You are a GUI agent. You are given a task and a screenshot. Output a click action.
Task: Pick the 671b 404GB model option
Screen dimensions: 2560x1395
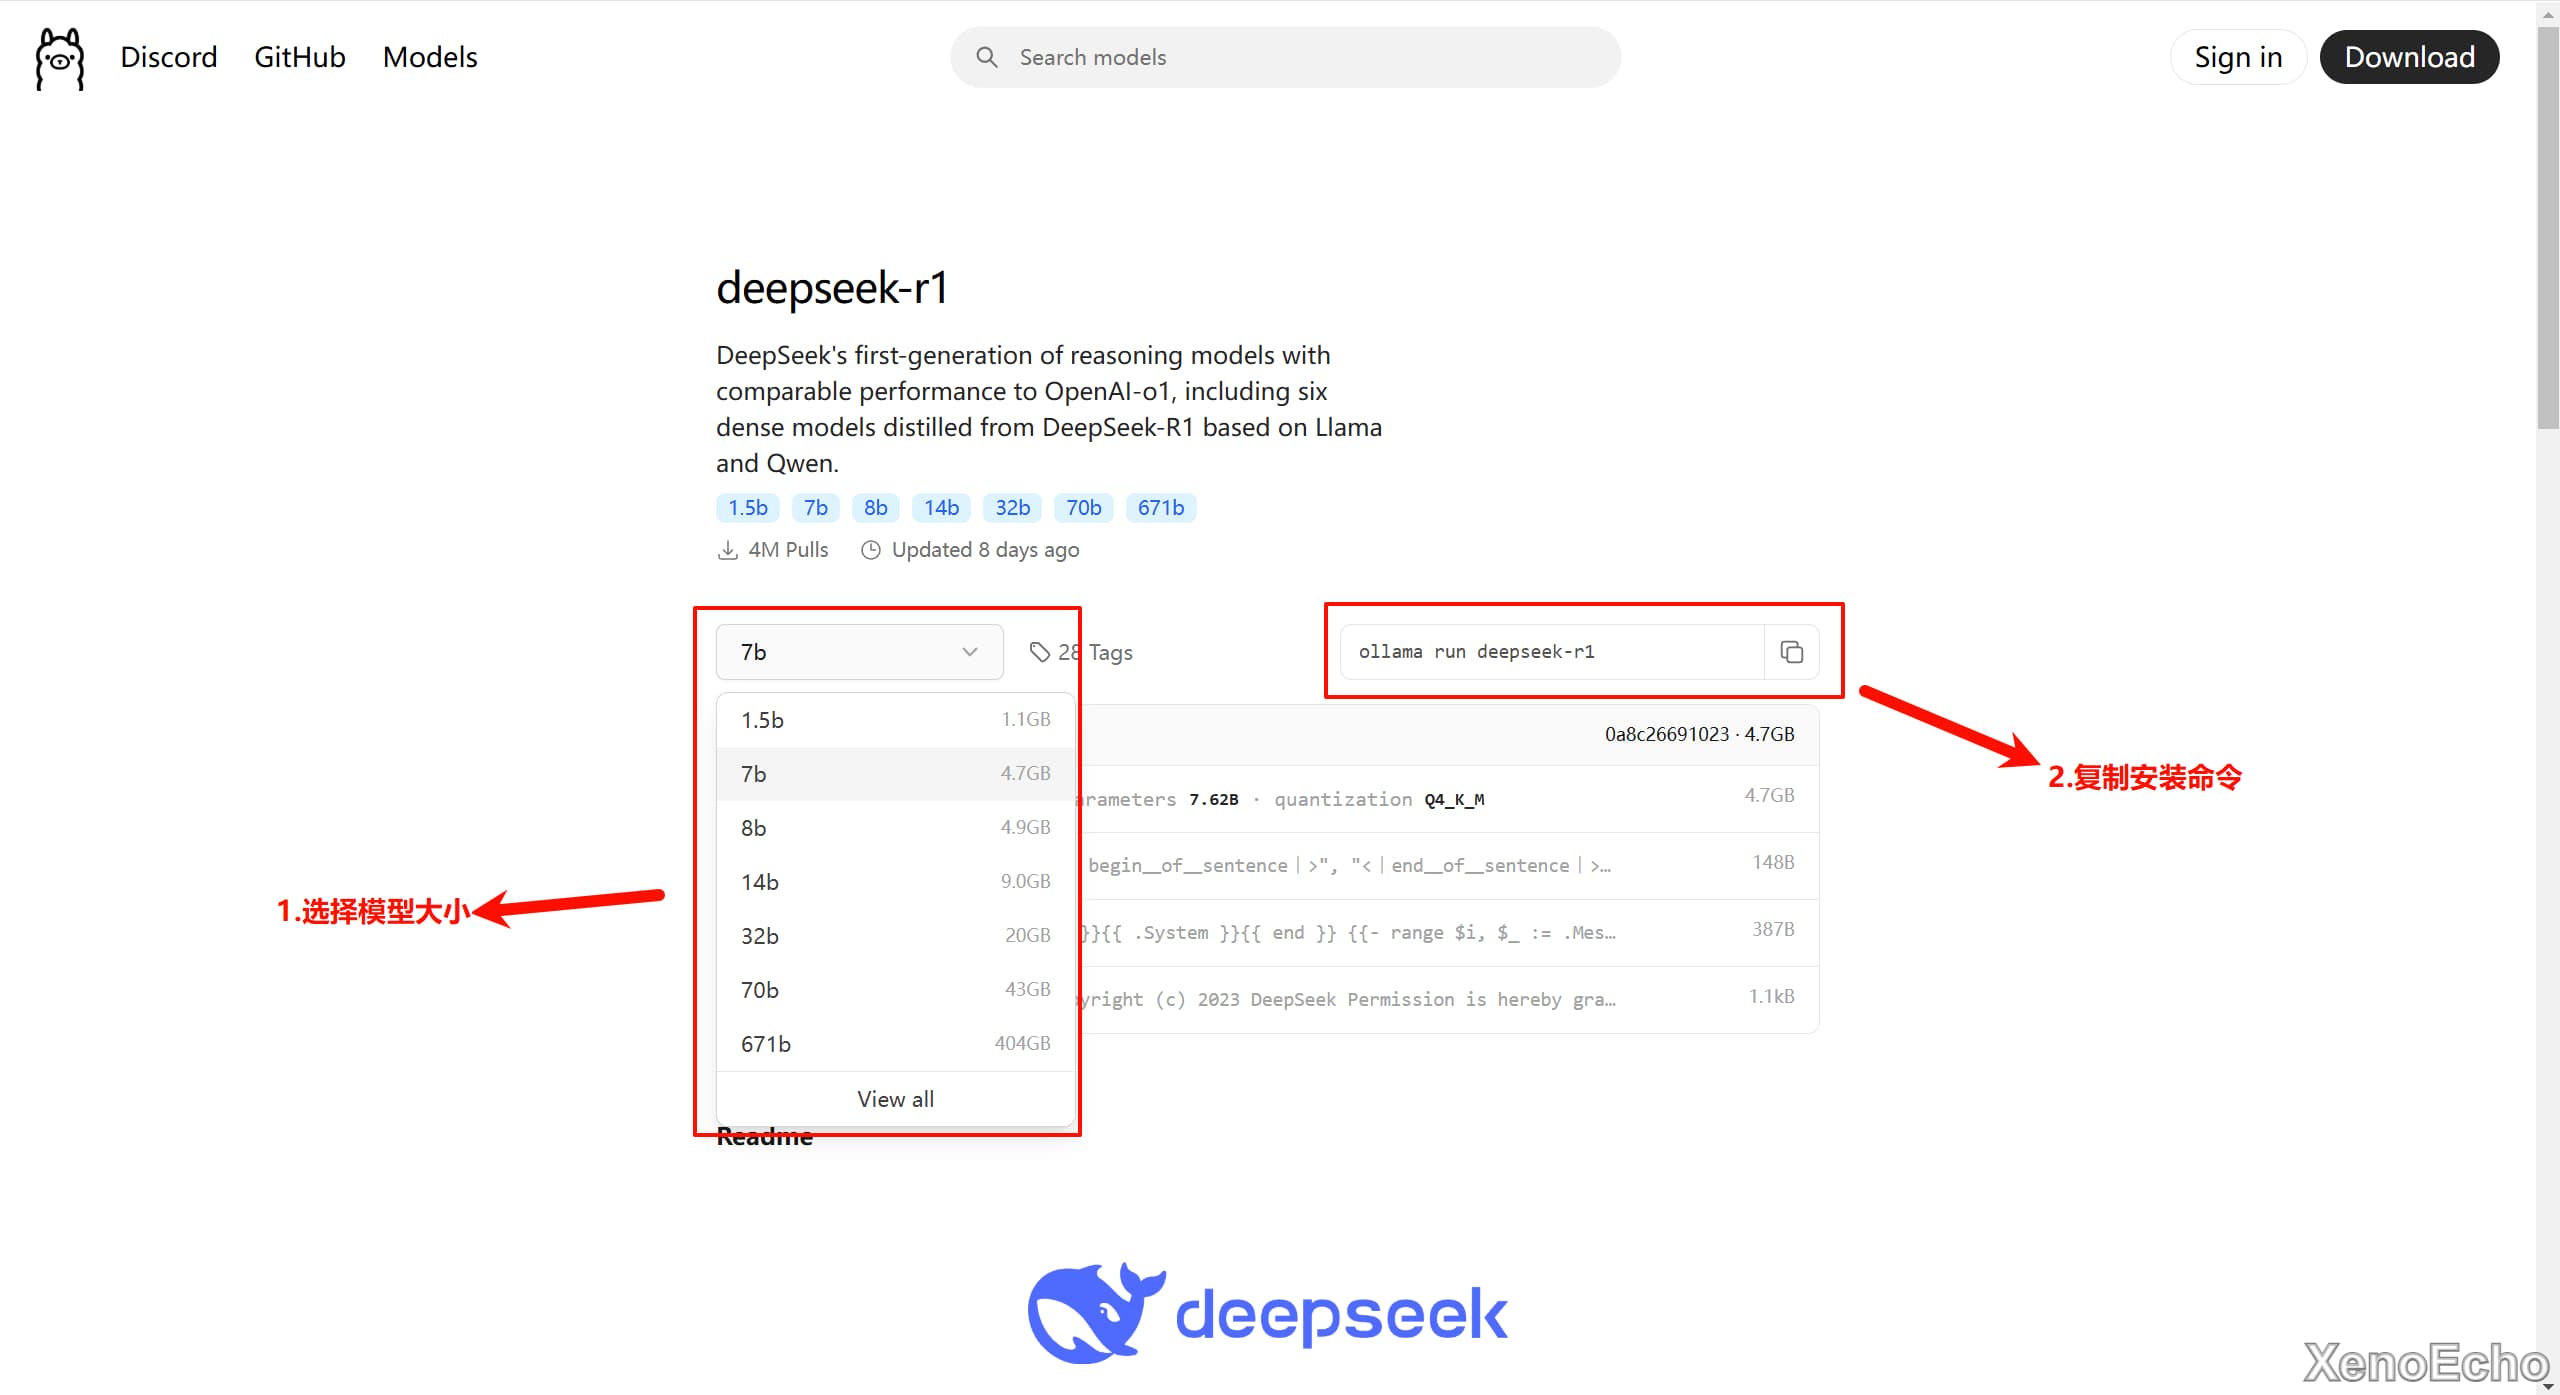coord(895,1044)
